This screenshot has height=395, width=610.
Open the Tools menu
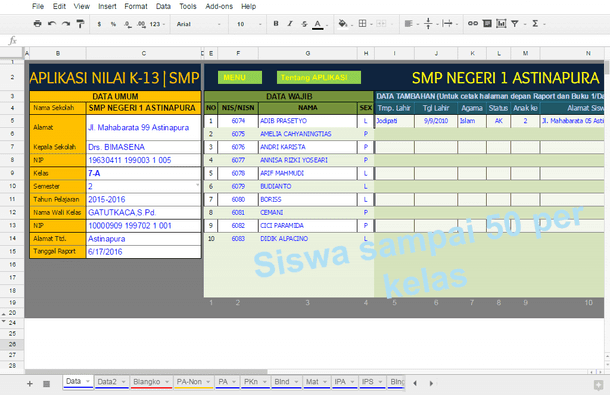(x=188, y=6)
